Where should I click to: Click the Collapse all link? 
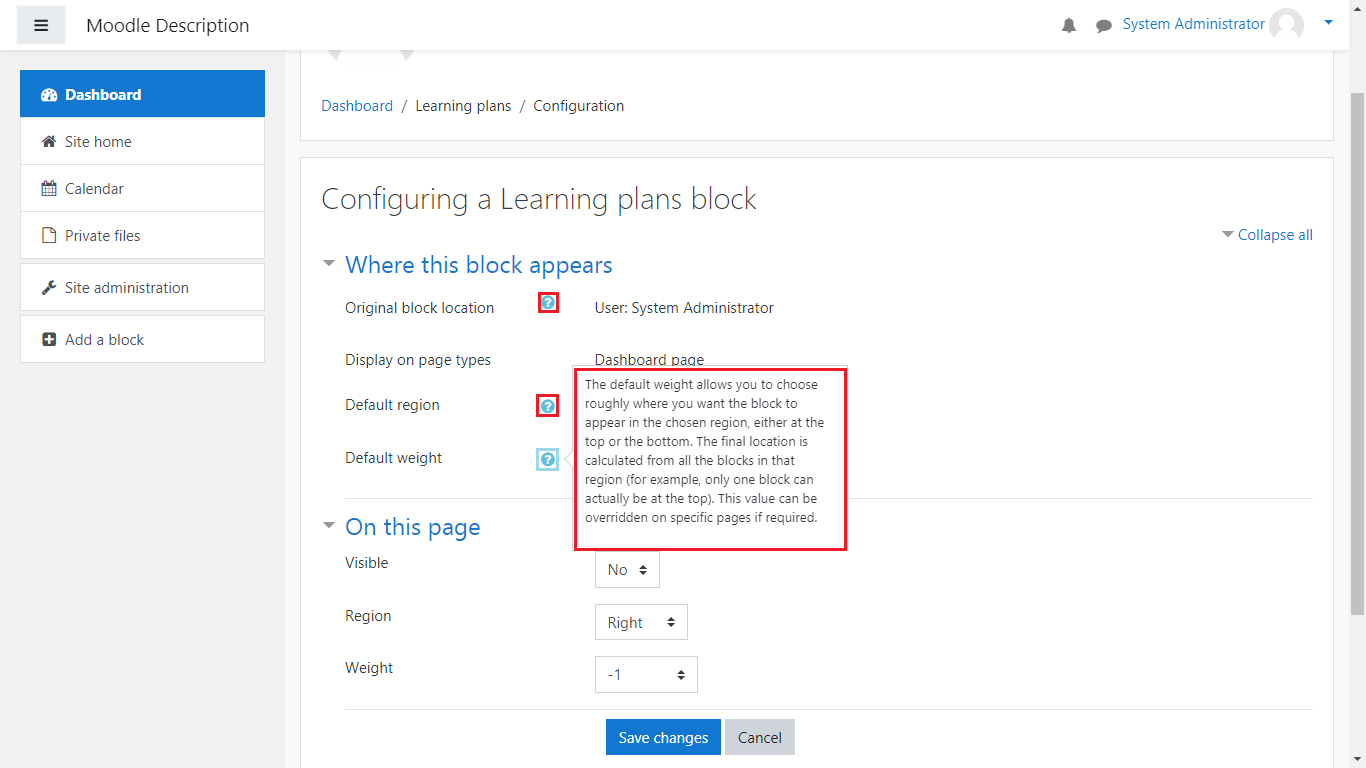click(x=1274, y=235)
